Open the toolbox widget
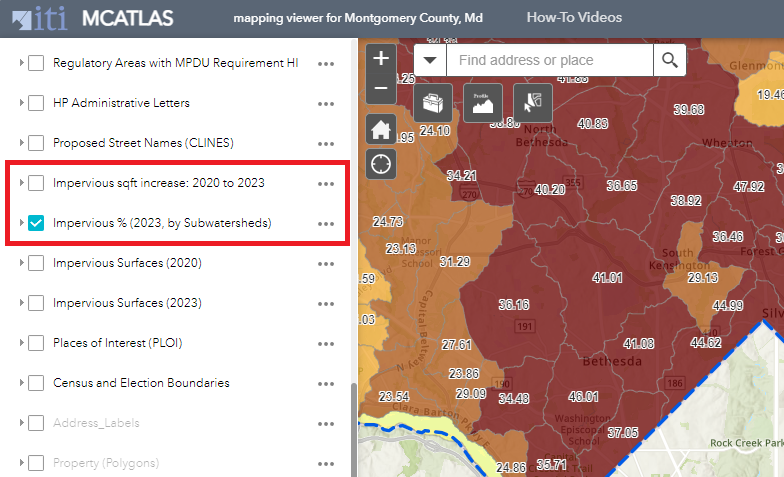Screen dimensions: 784x477 pos(432,102)
